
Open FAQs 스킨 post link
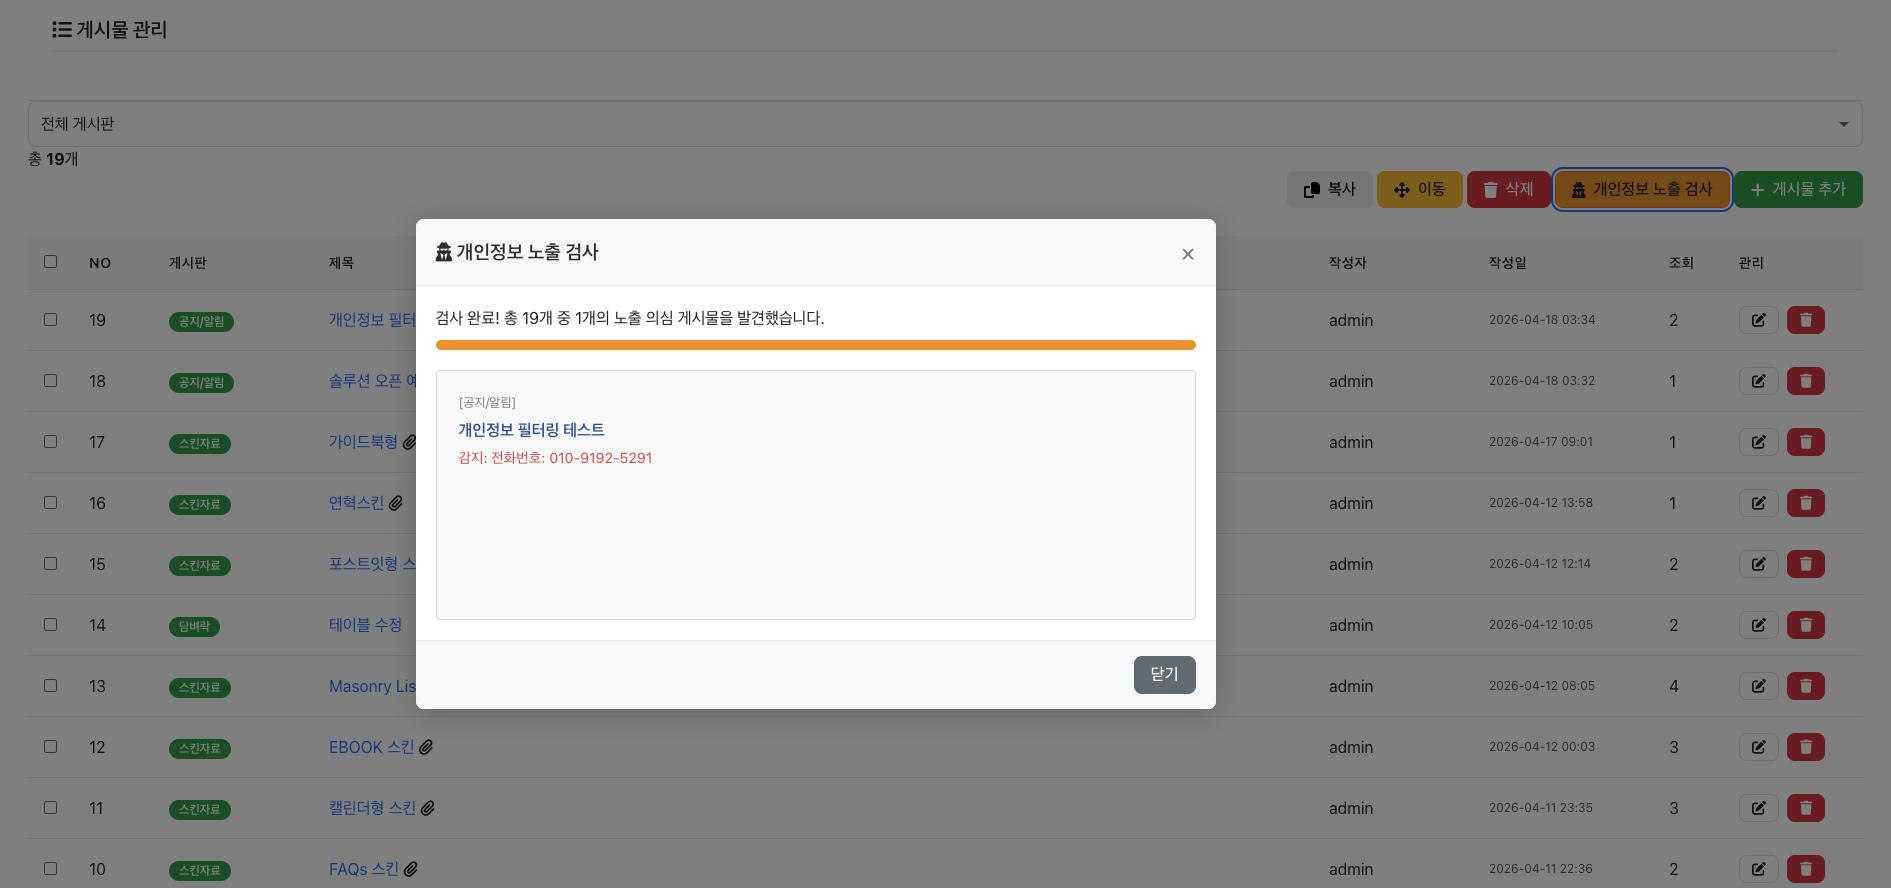tap(364, 869)
